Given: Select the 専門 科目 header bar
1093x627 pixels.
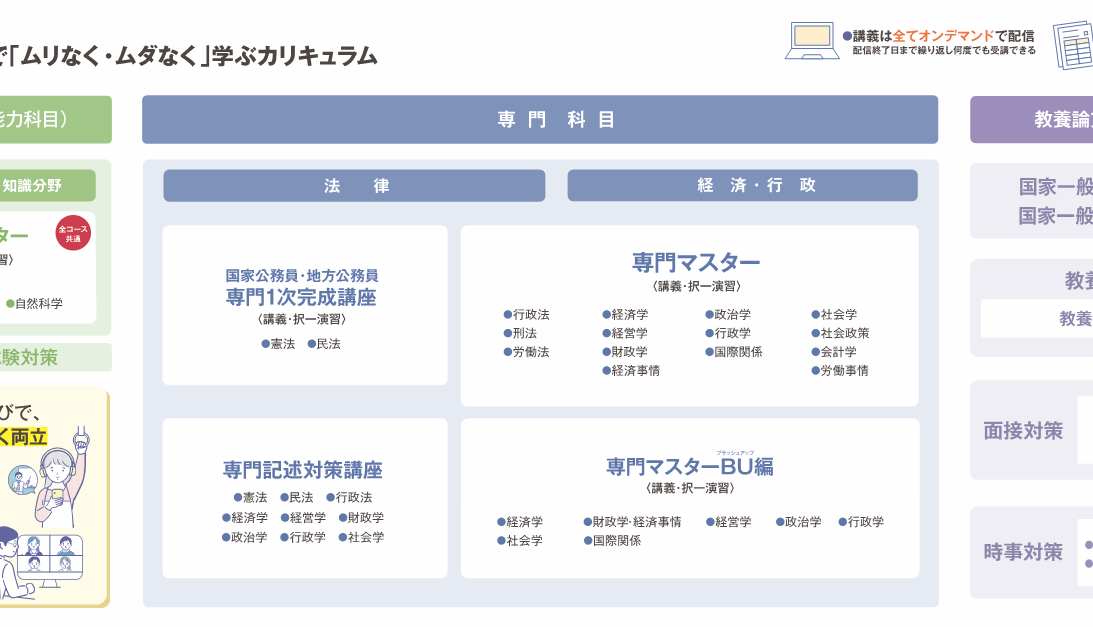Looking at the screenshot, I should click(x=540, y=120).
